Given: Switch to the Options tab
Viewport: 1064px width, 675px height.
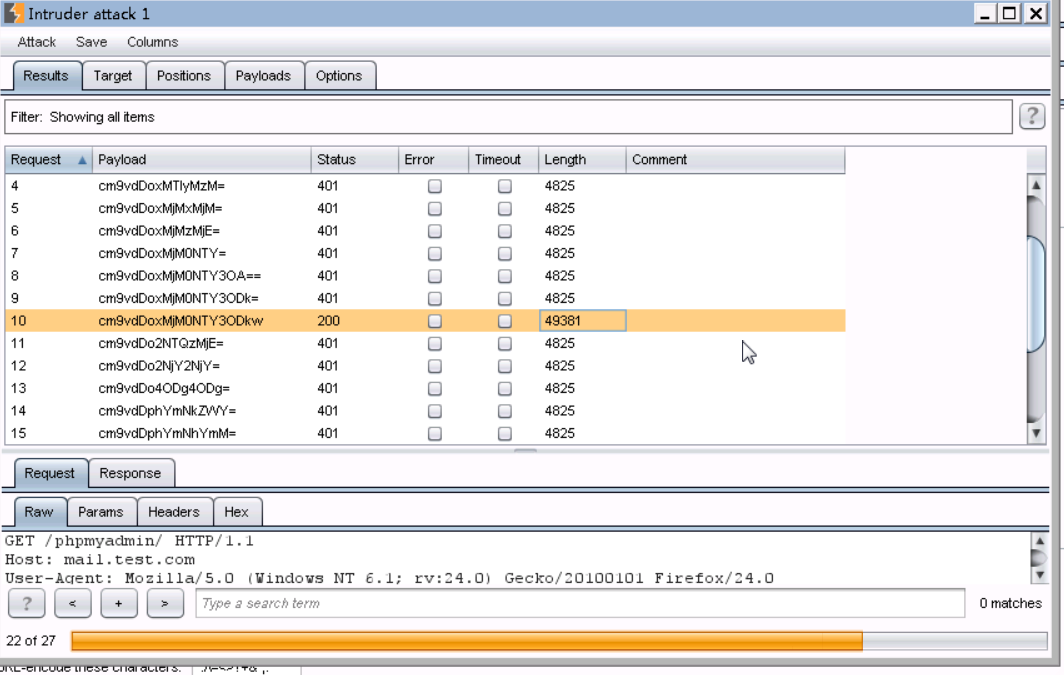Looking at the screenshot, I should pos(339,76).
